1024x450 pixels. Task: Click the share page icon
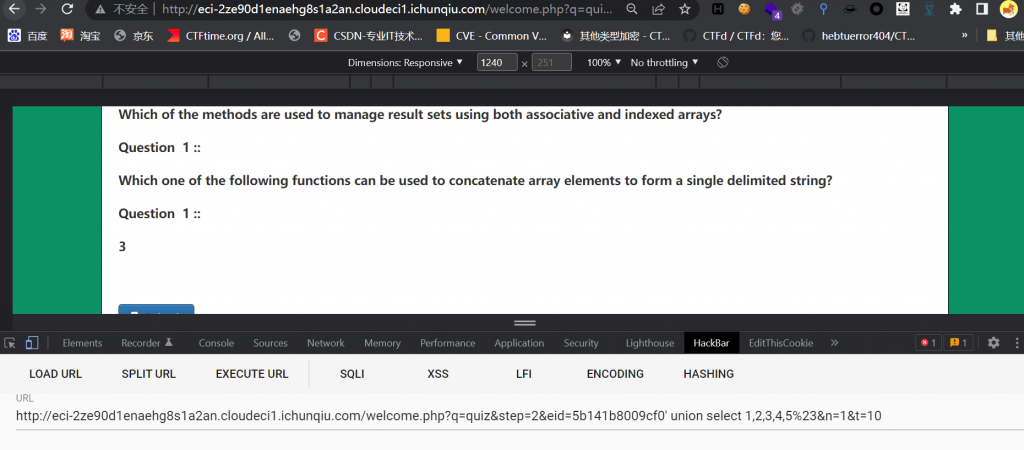[659, 9]
